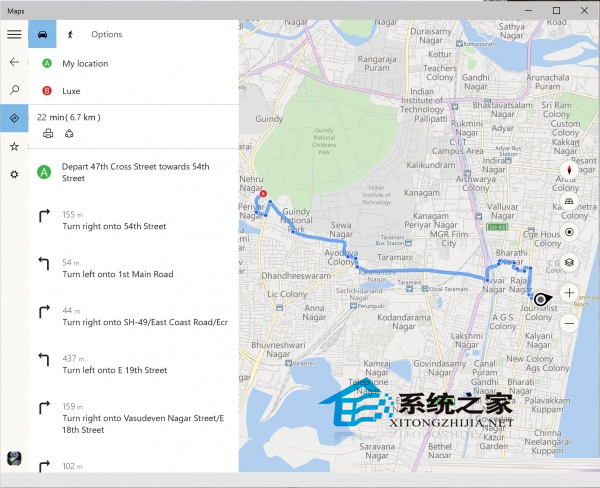
Task: Zoom out with the minus button
Action: (569, 323)
